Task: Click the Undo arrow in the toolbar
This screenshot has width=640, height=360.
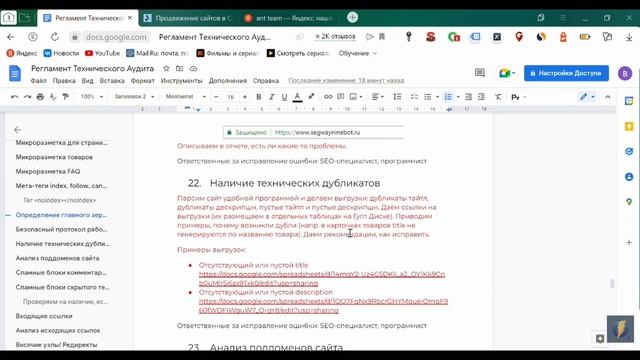Action: tap(15, 97)
